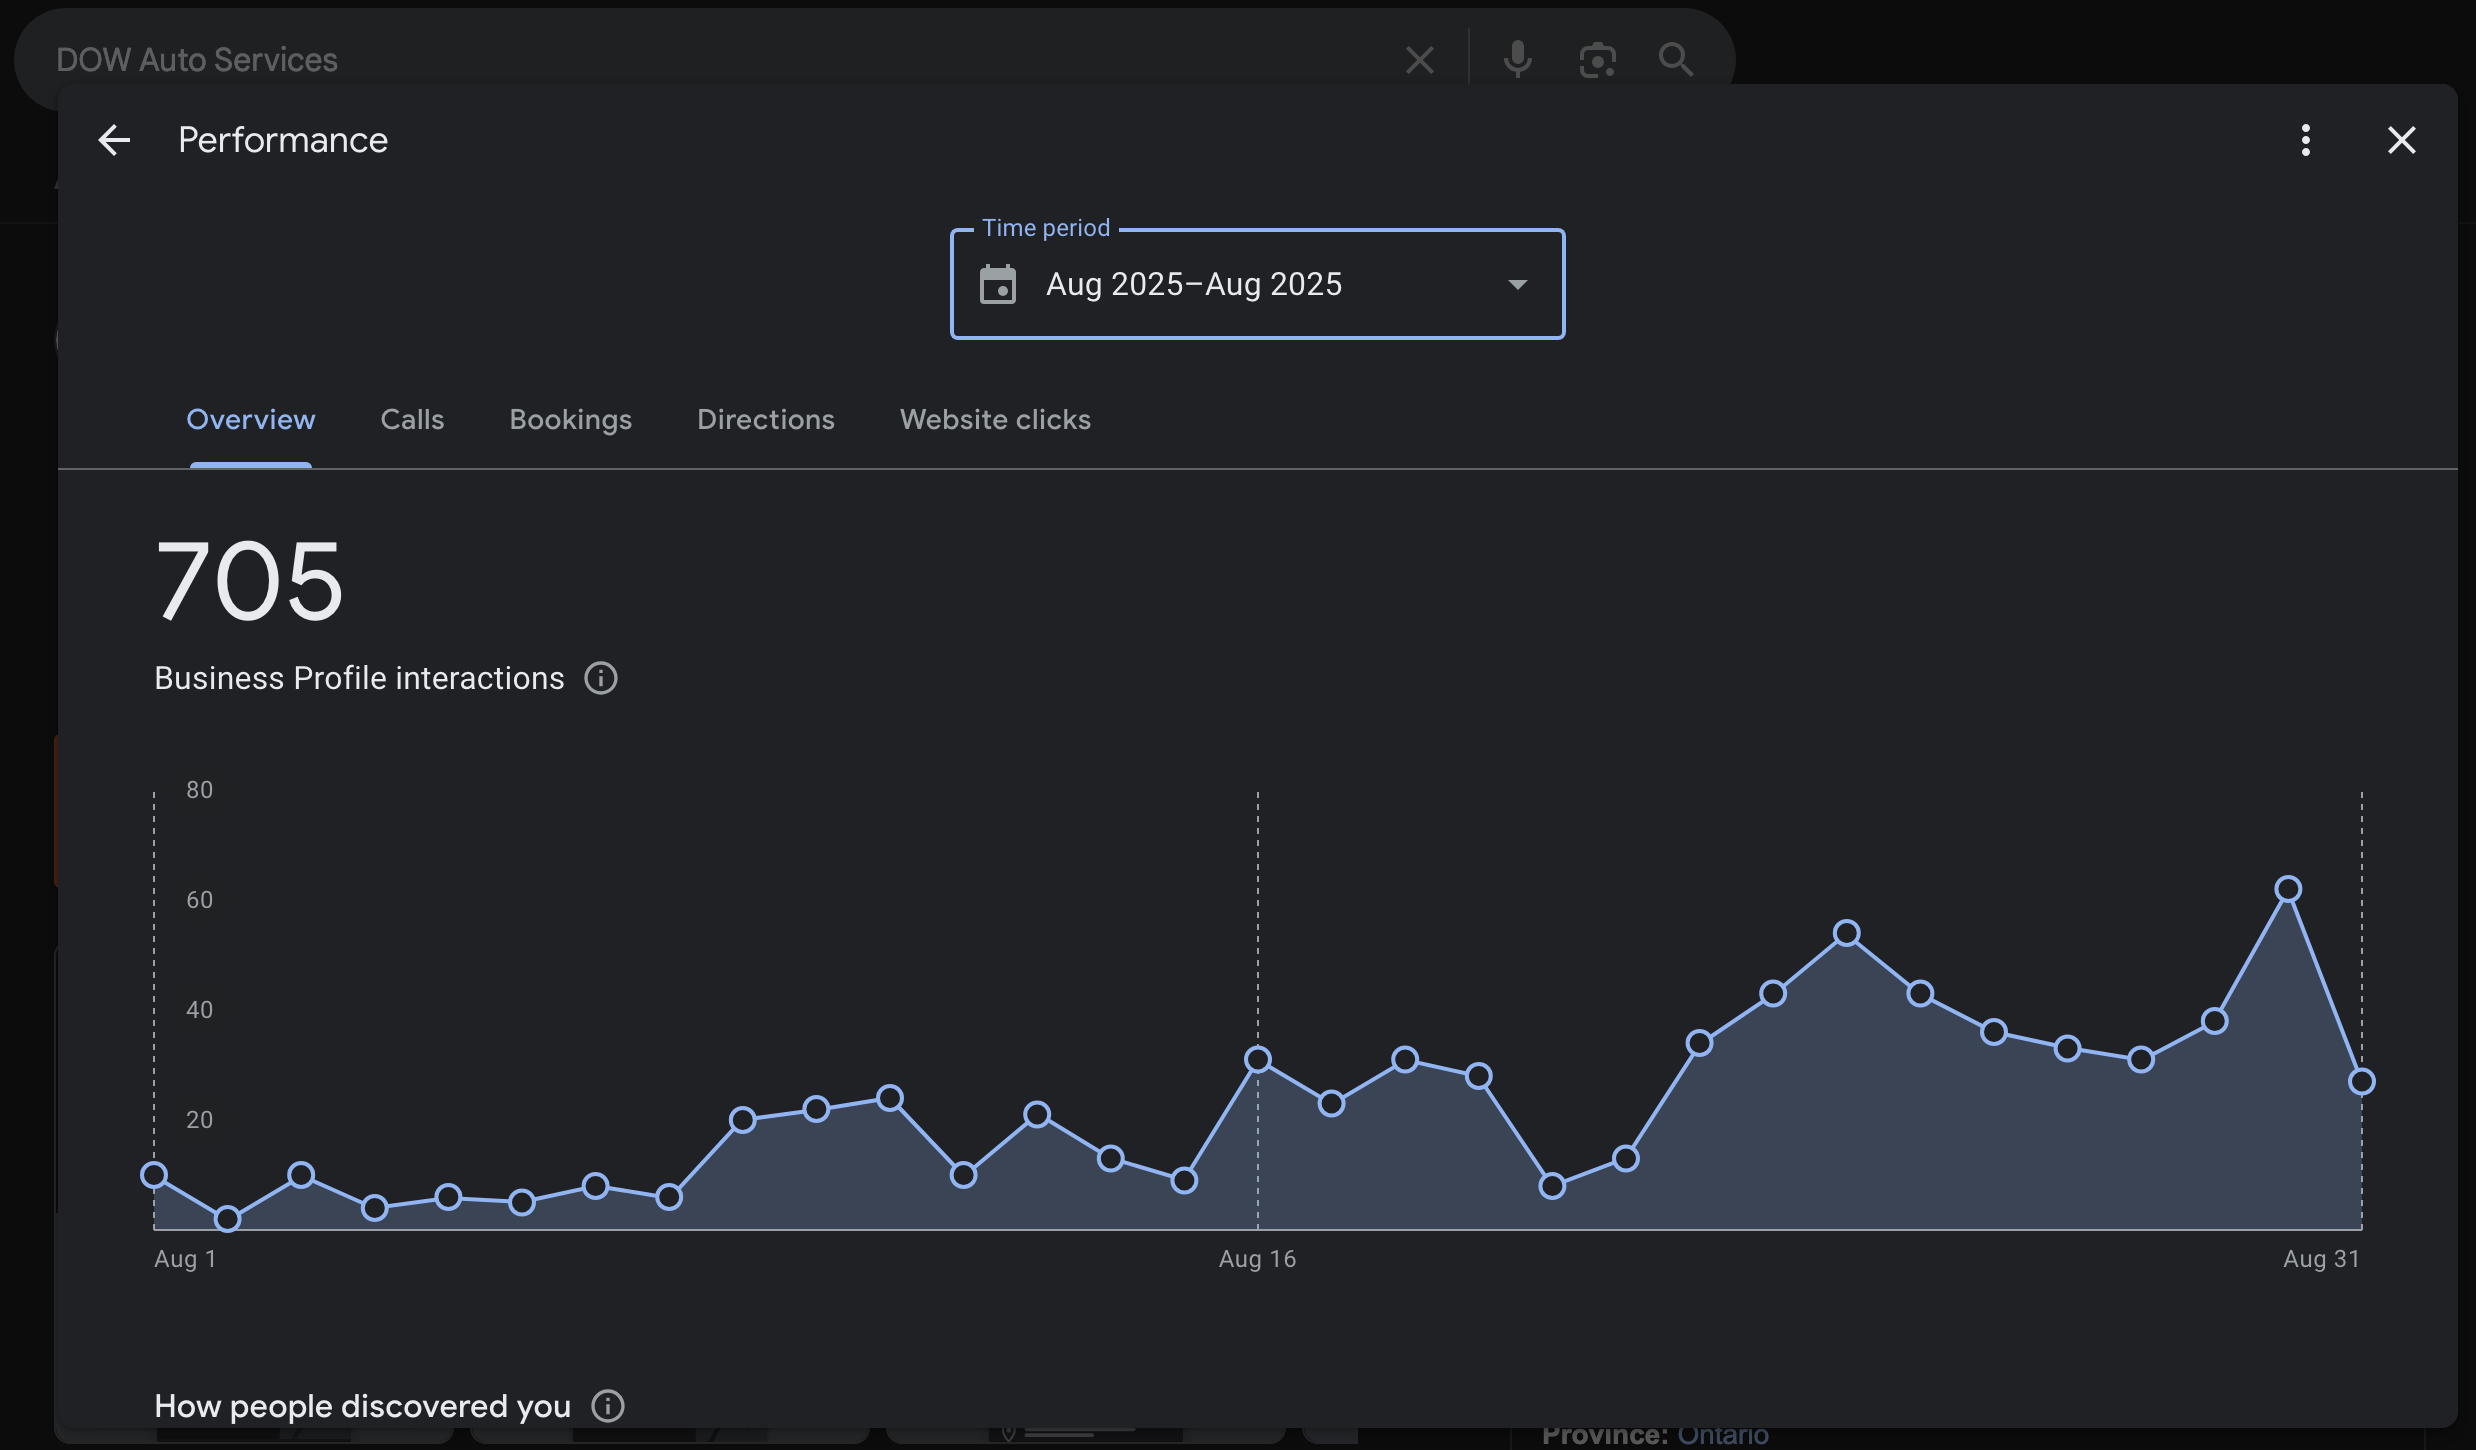
Task: Expand the Time period dropdown arrow
Action: tap(1517, 285)
